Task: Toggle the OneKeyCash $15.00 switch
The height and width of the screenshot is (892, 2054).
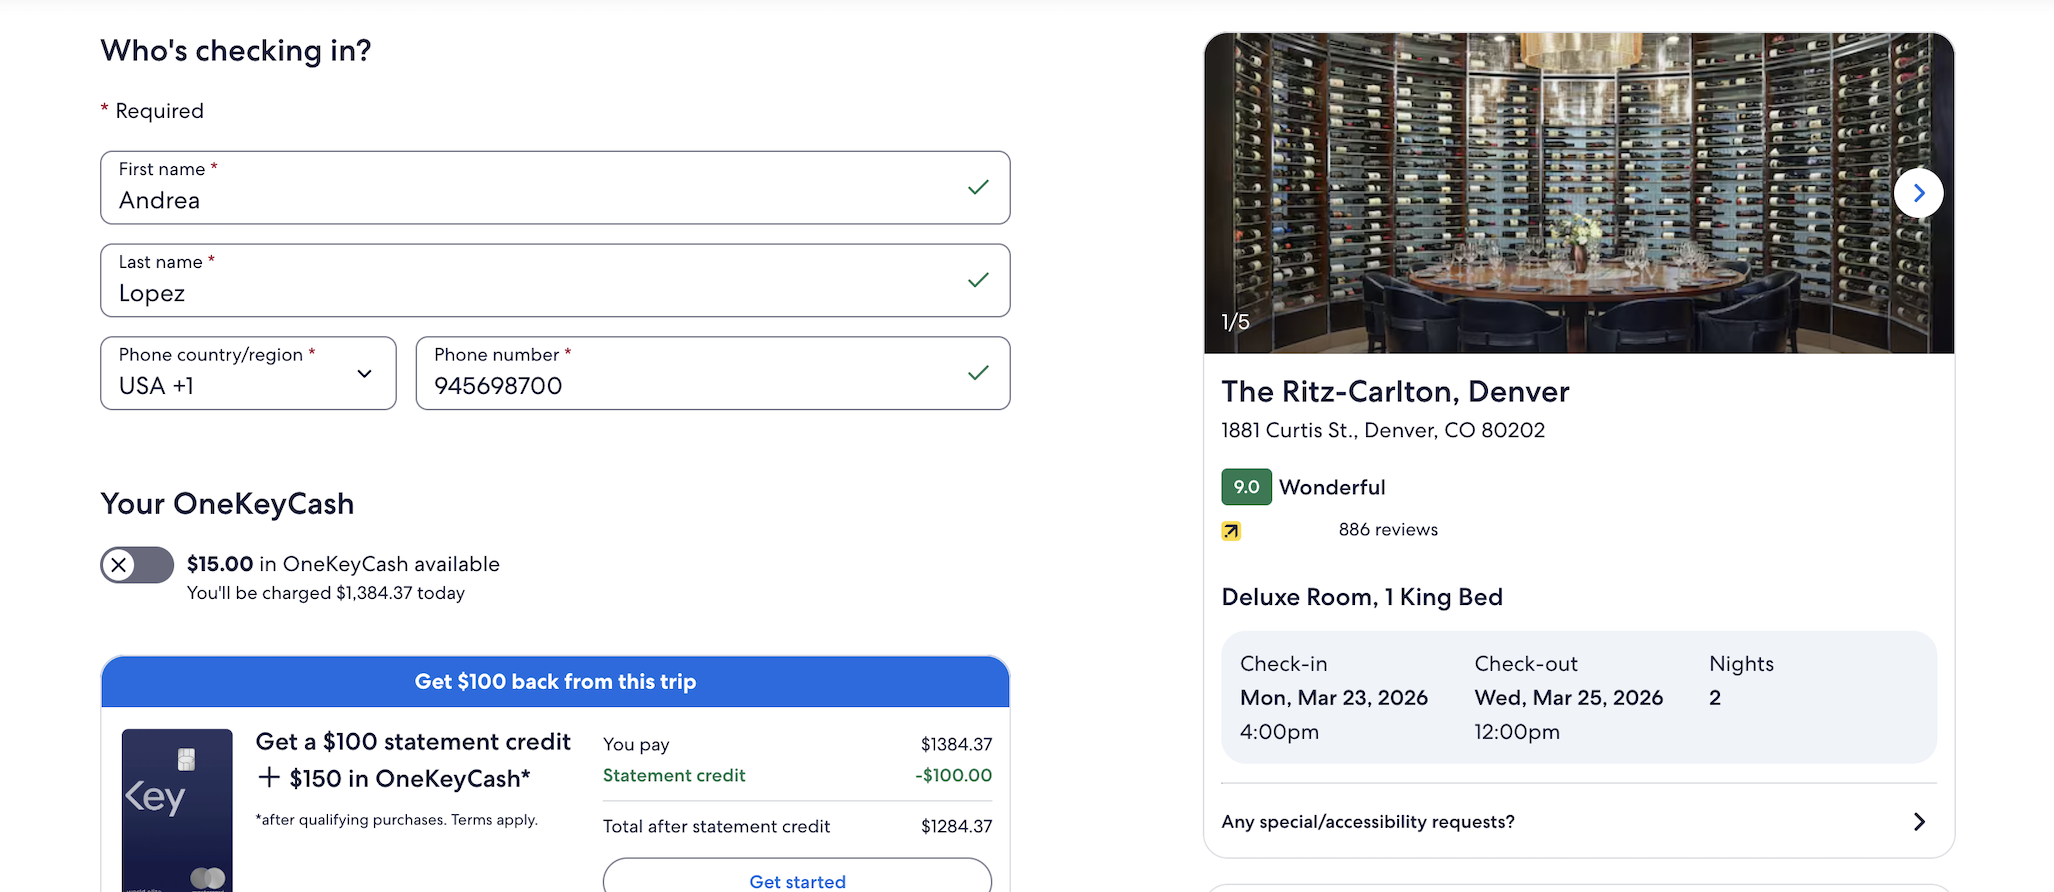Action: coord(137,565)
